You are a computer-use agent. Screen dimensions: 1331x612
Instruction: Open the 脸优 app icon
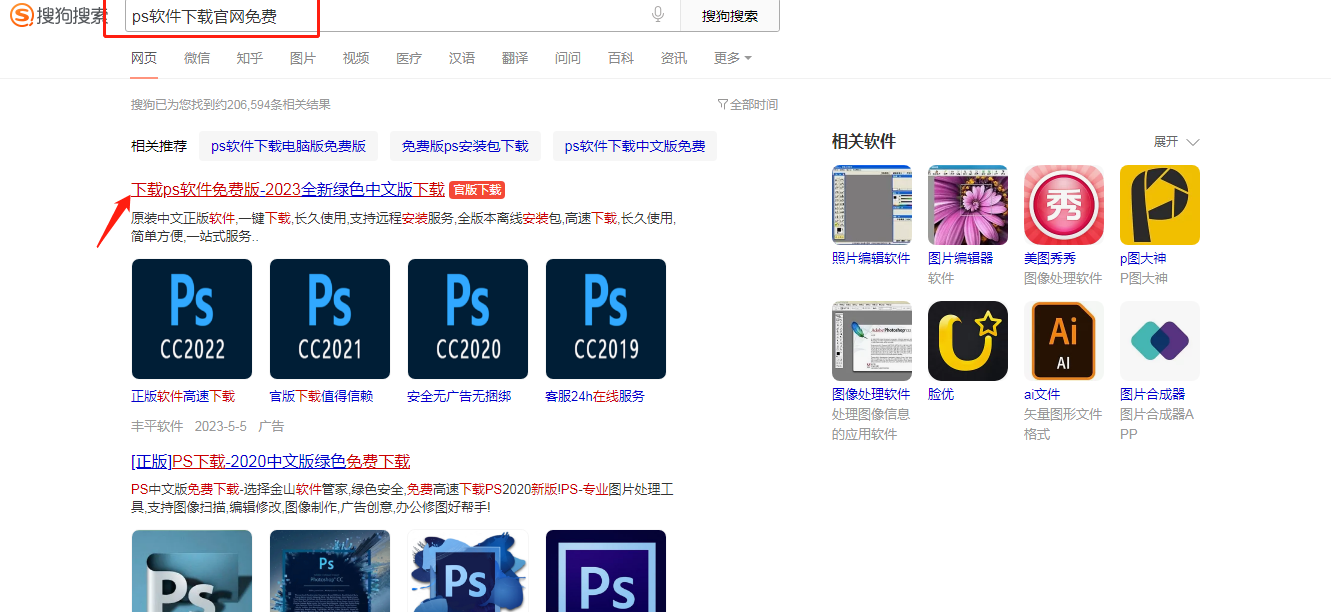tap(968, 341)
